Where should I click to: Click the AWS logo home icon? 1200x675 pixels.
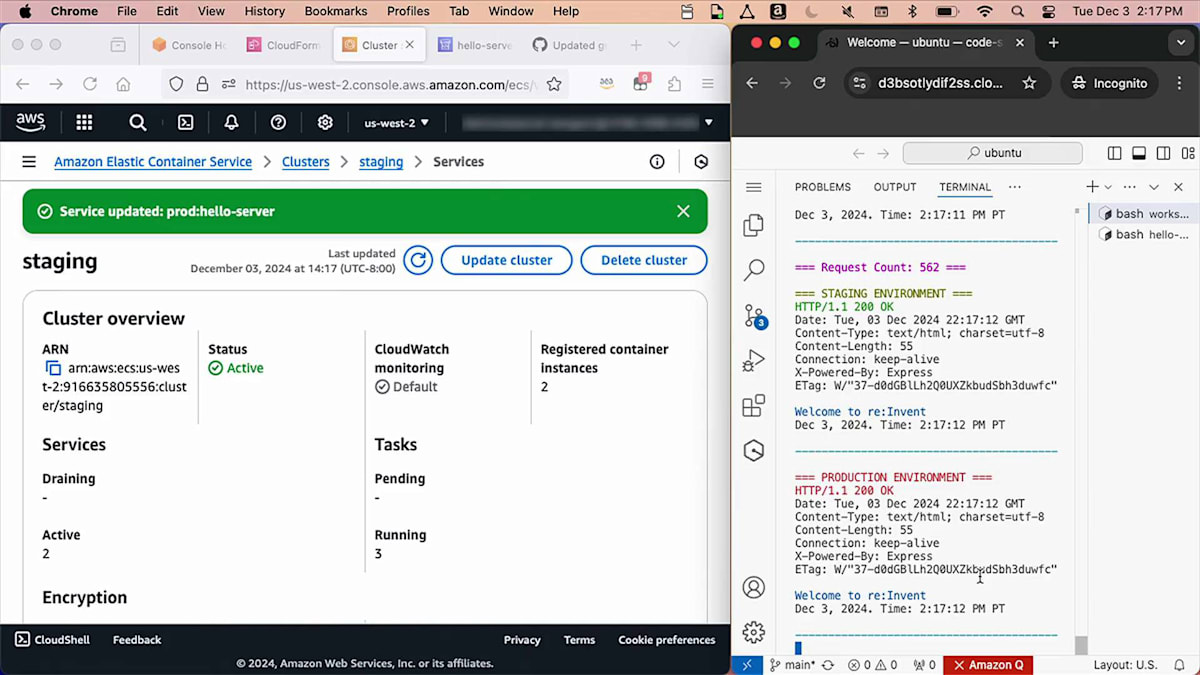pos(31,122)
